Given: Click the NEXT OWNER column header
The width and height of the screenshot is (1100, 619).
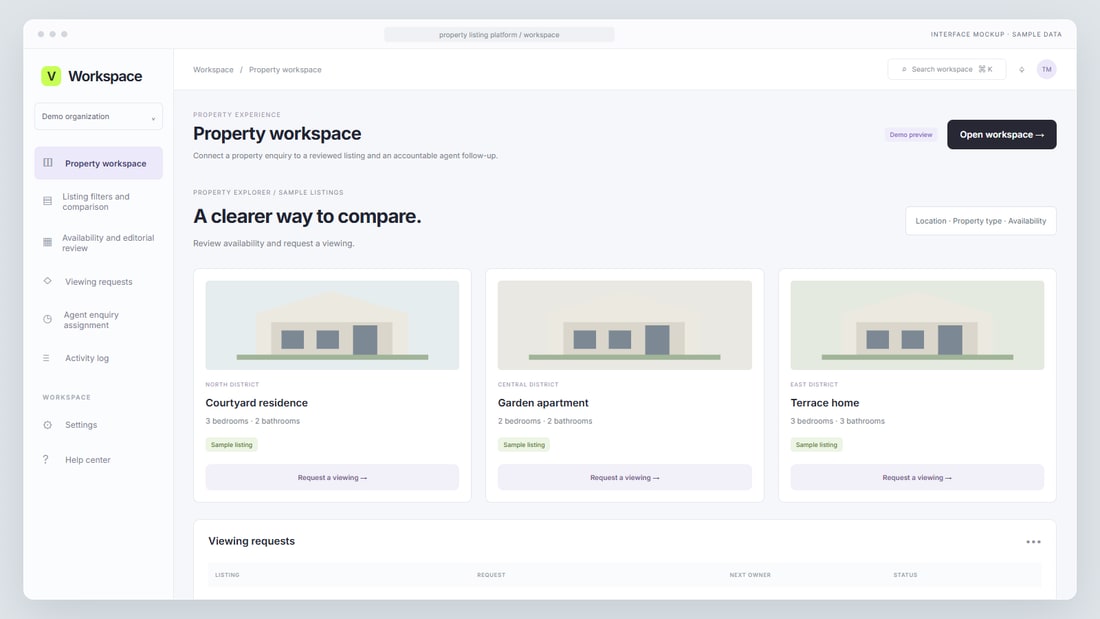Looking at the screenshot, I should (750, 575).
